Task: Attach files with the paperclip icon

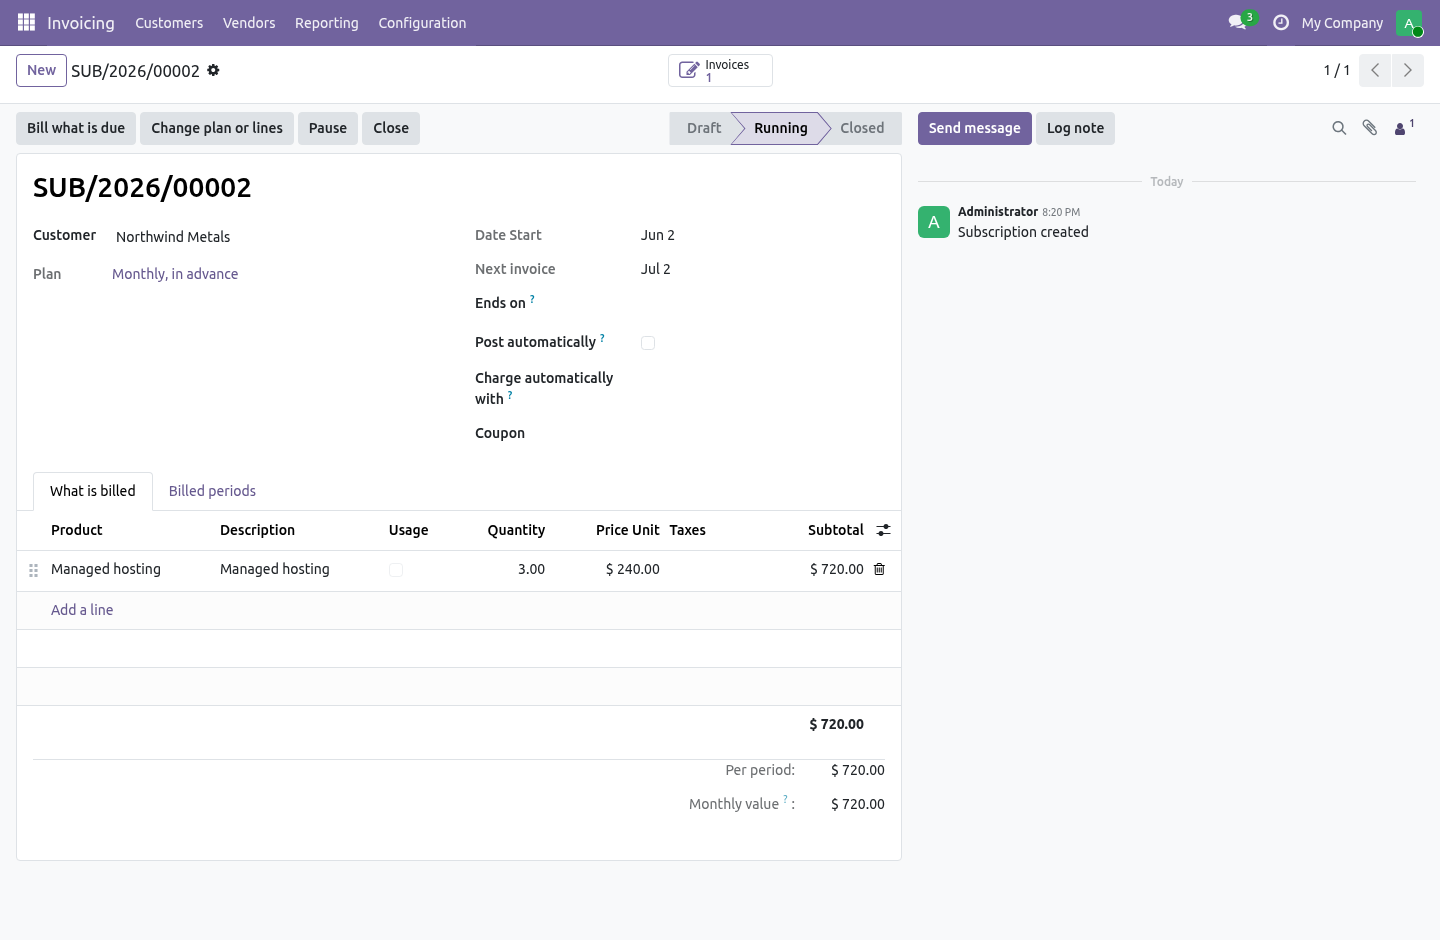Action: pyautogui.click(x=1370, y=128)
